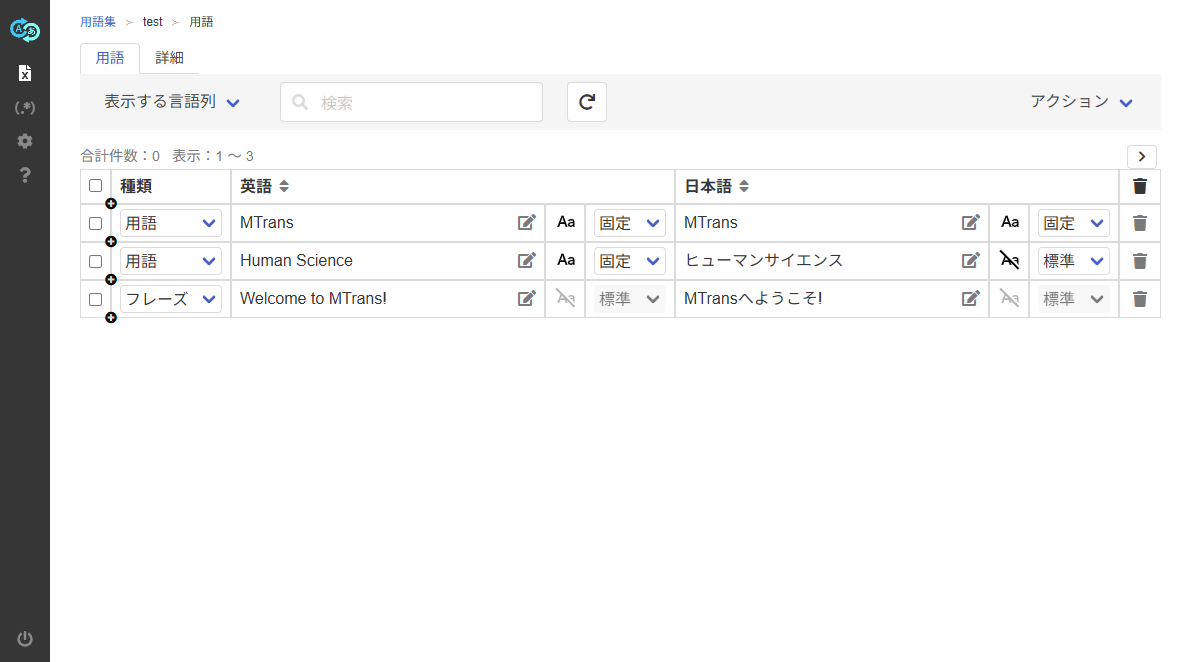Open the Excel file icon in sidebar
Image resolution: width=1202 pixels, height=662 pixels.
click(x=25, y=73)
